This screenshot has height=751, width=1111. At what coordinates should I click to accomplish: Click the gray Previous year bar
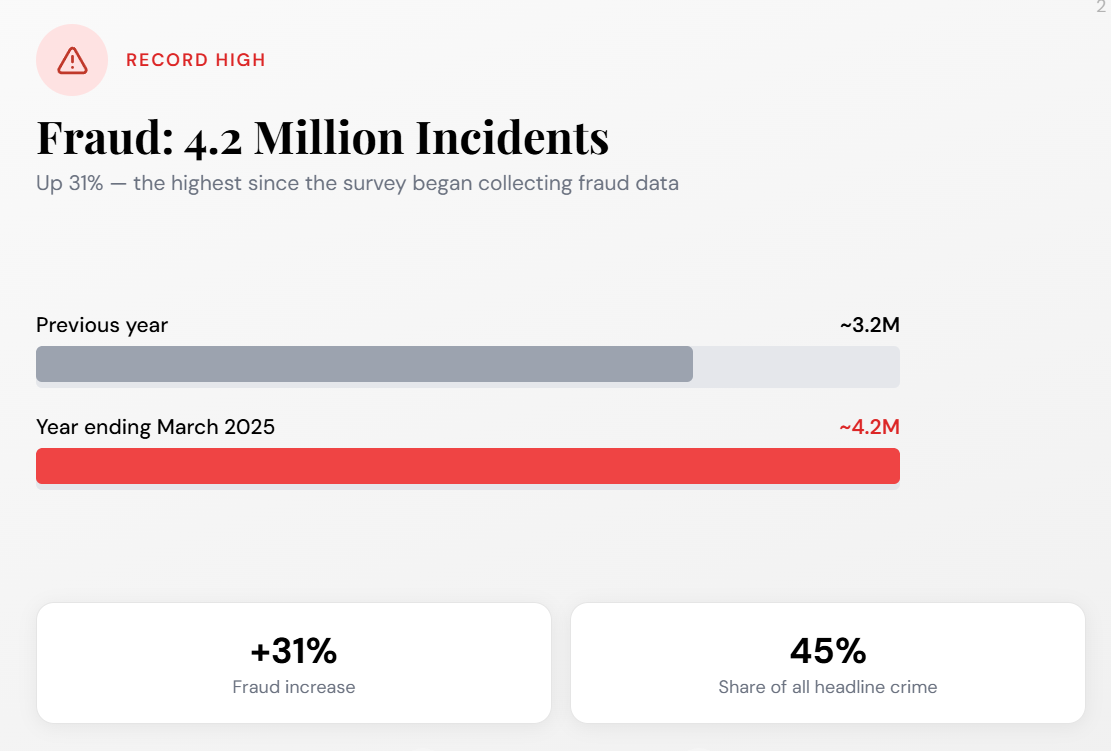click(364, 364)
